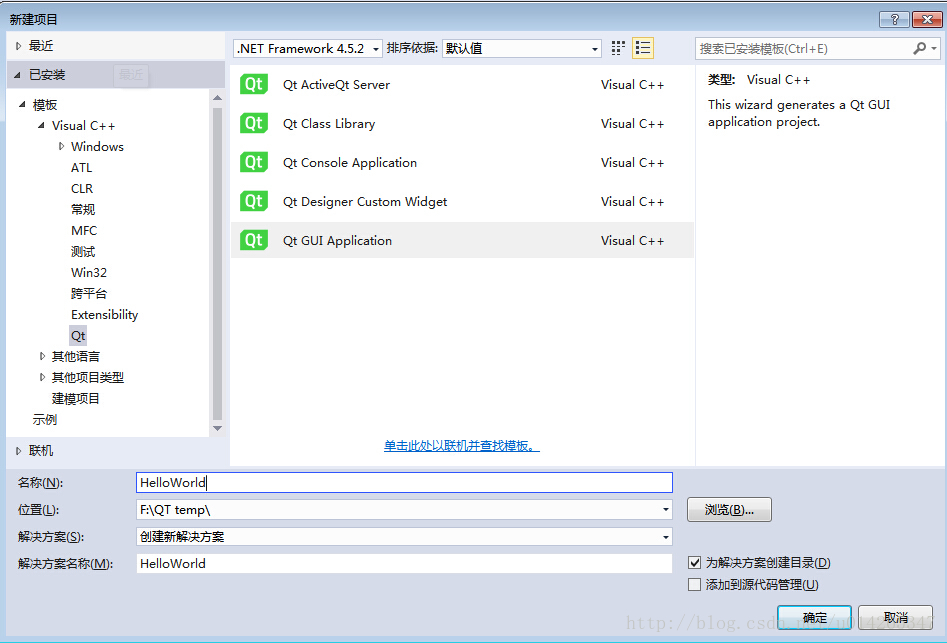
Task: Click tree scrollbar down arrow
Action: (217, 429)
